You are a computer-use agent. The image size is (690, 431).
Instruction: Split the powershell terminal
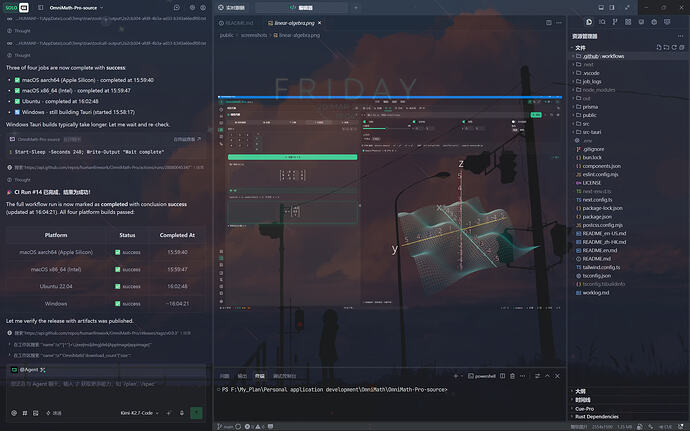(x=503, y=376)
